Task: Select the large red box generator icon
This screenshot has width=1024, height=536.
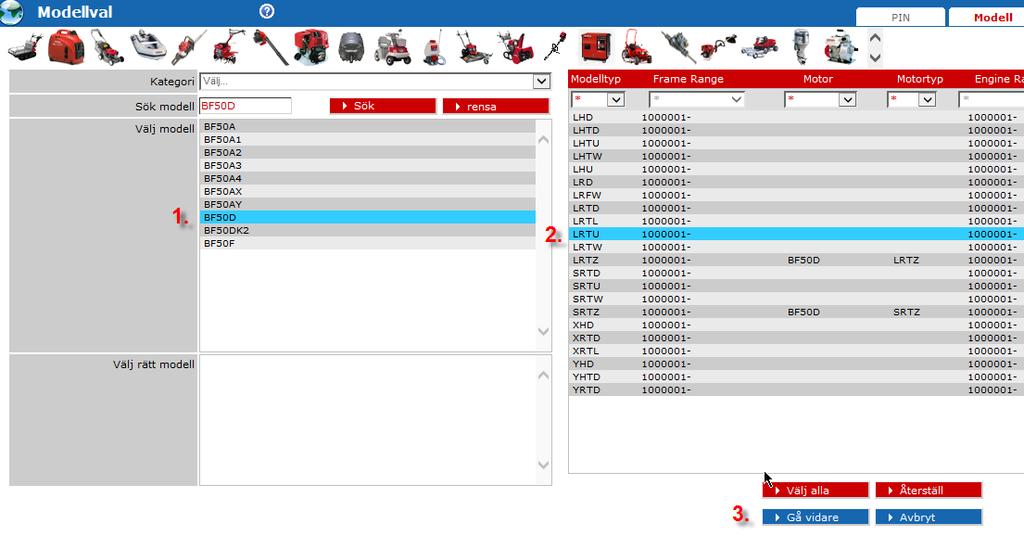Action: tap(596, 48)
